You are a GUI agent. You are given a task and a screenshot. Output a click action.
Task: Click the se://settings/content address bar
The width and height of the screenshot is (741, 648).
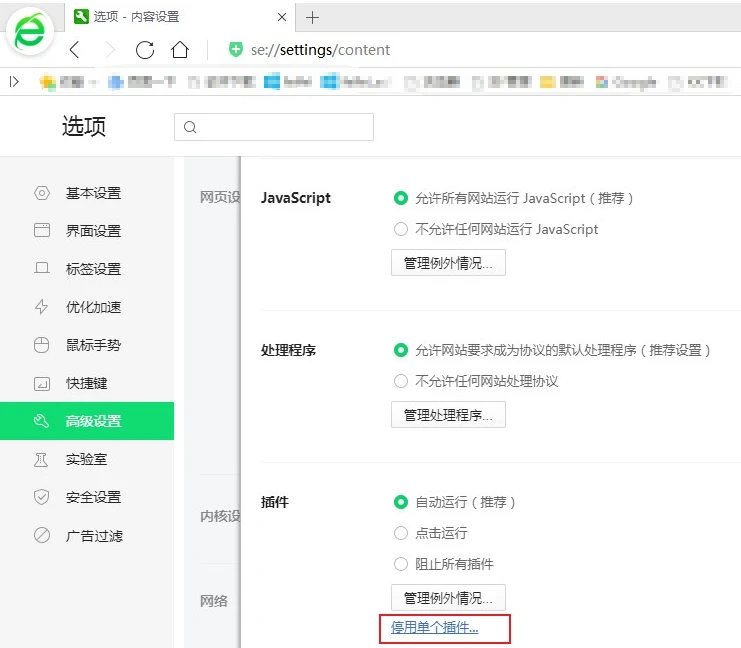tap(320, 50)
